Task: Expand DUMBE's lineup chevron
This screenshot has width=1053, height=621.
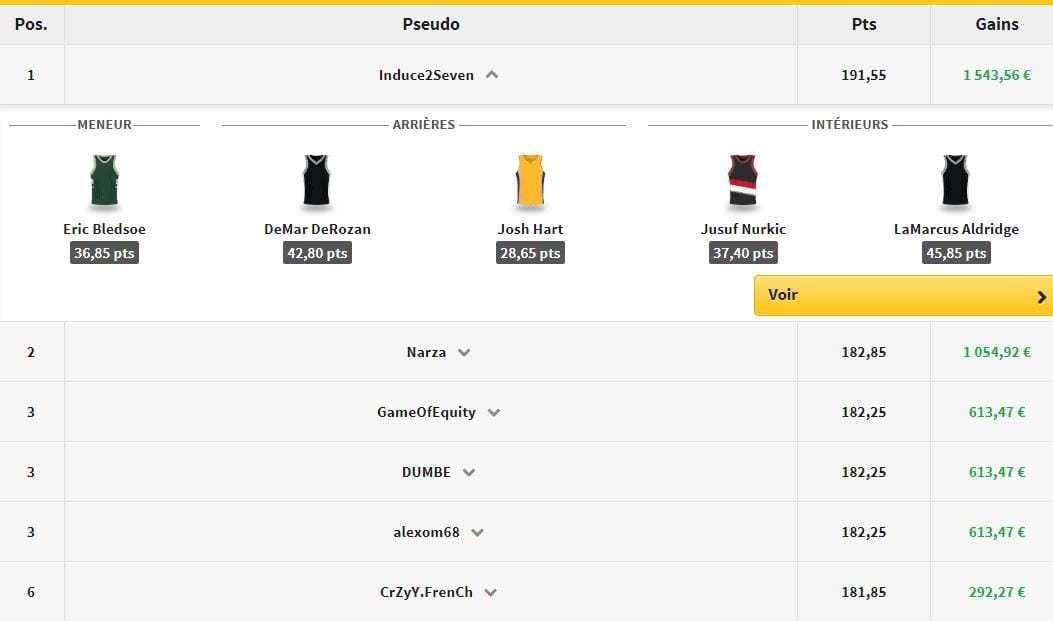Action: [x=469, y=472]
